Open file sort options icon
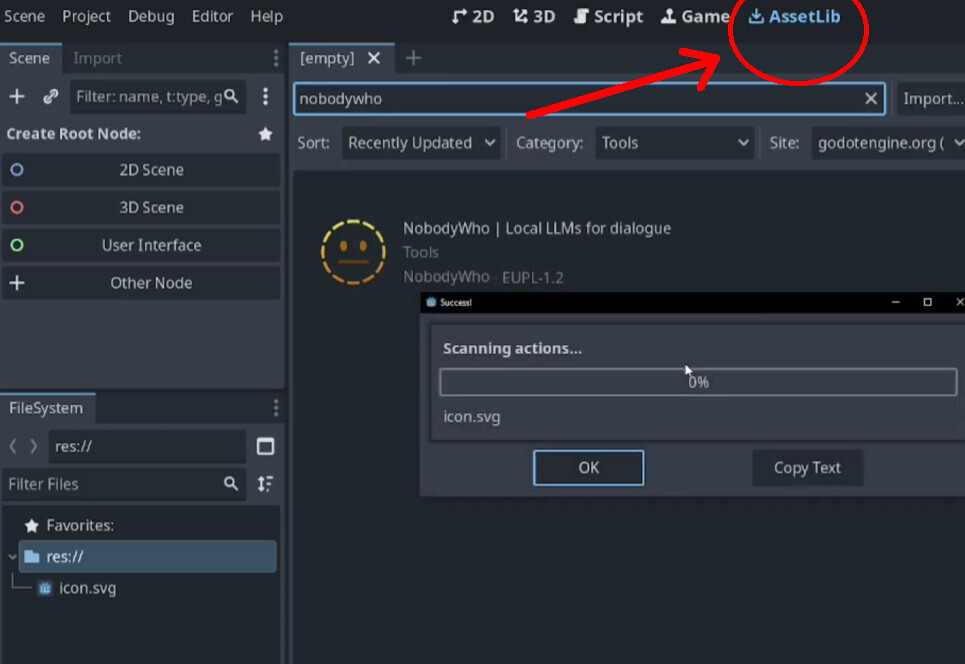 (x=265, y=484)
